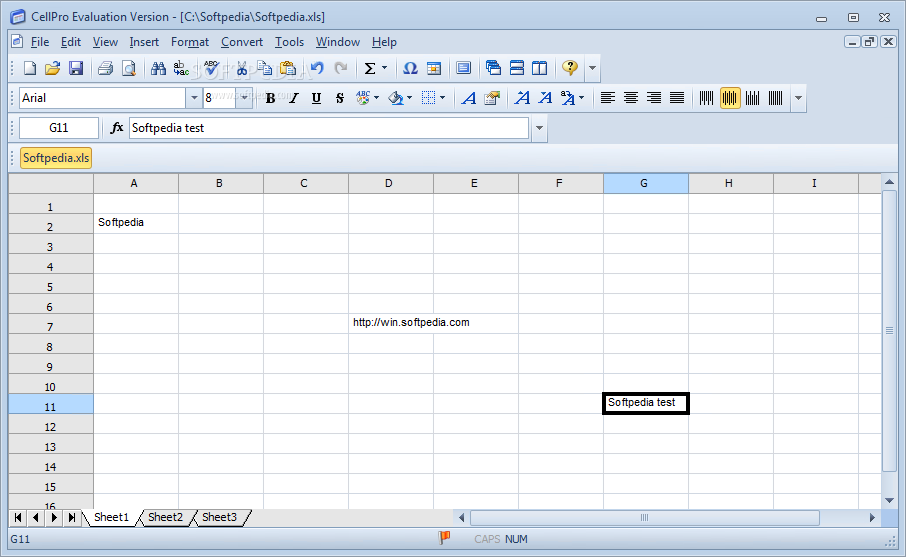
Task: Run the spell check tool
Action: click(x=211, y=68)
